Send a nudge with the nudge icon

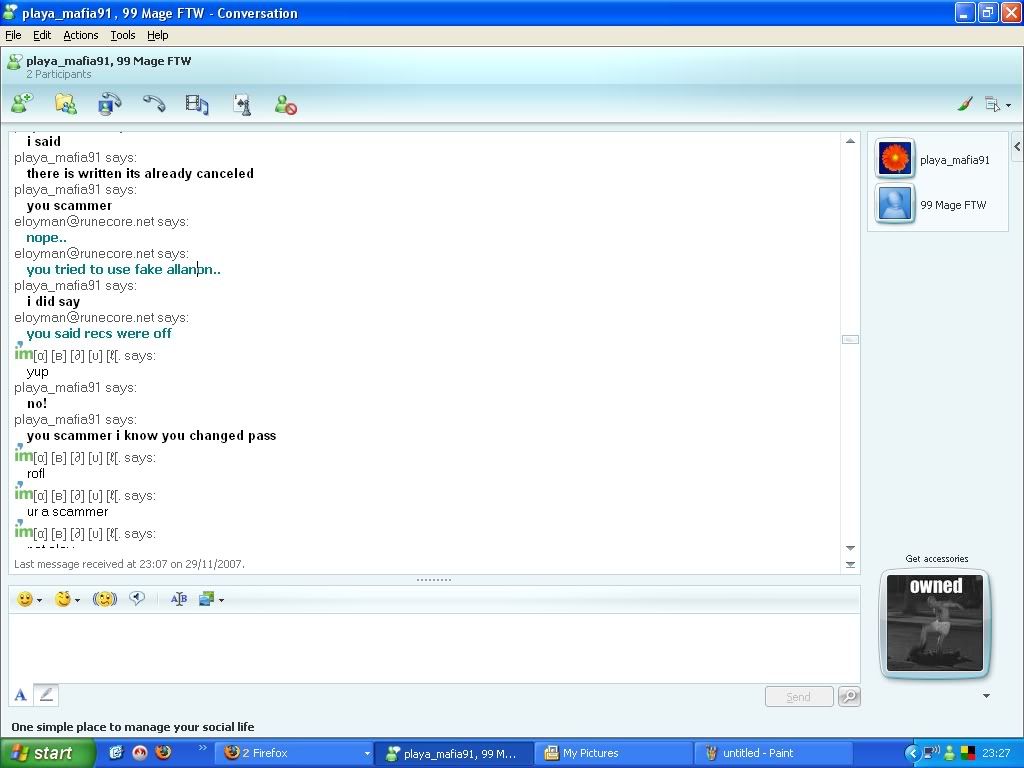(104, 599)
